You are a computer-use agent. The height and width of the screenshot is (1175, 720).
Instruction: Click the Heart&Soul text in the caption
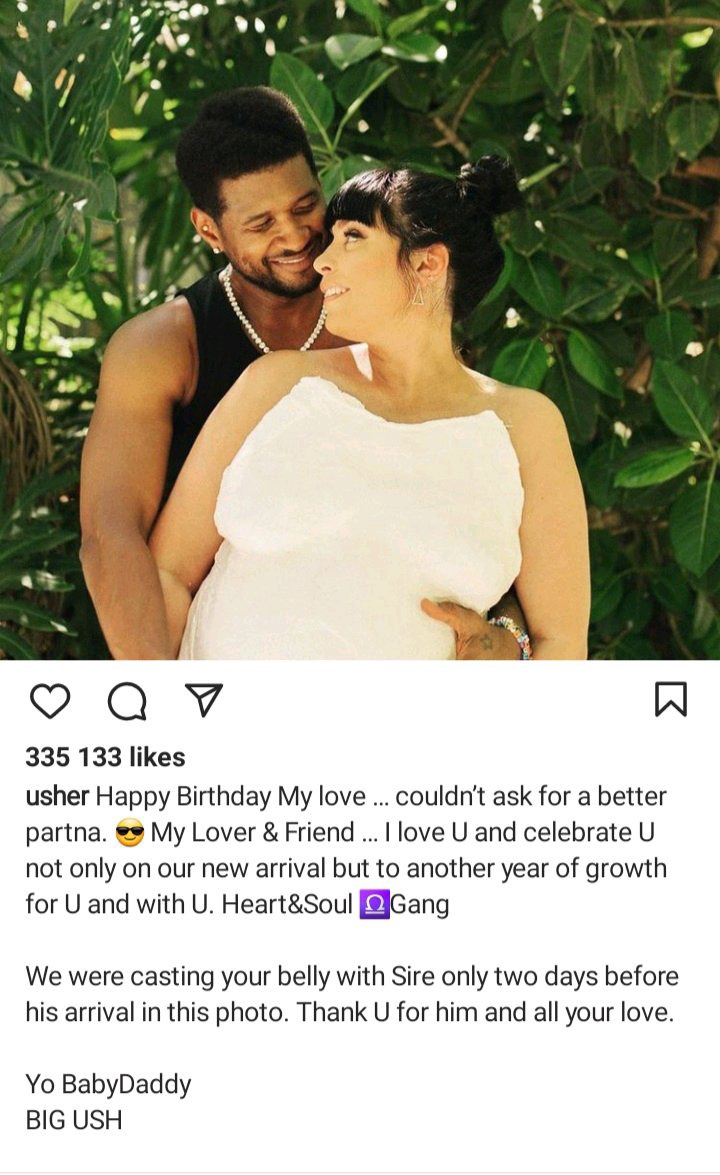[287, 904]
